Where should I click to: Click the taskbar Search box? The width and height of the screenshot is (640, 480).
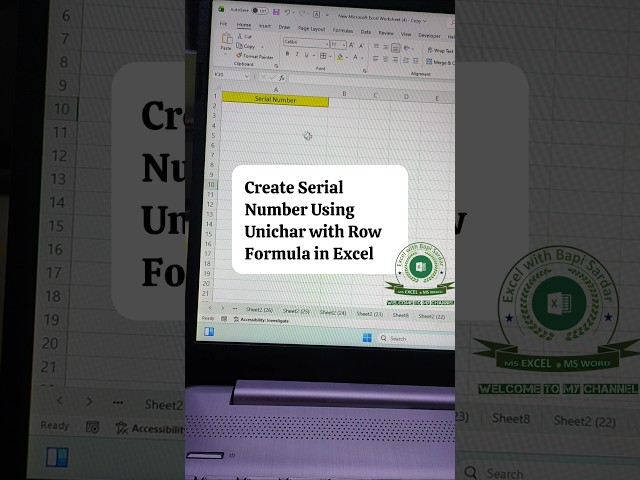(416, 339)
